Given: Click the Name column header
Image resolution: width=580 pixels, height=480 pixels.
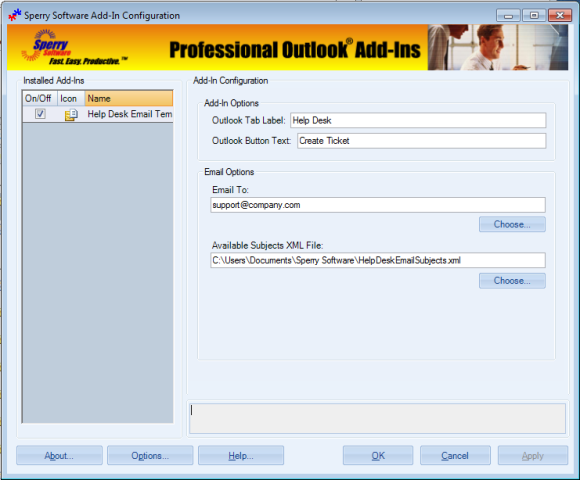Looking at the screenshot, I should [x=129, y=98].
